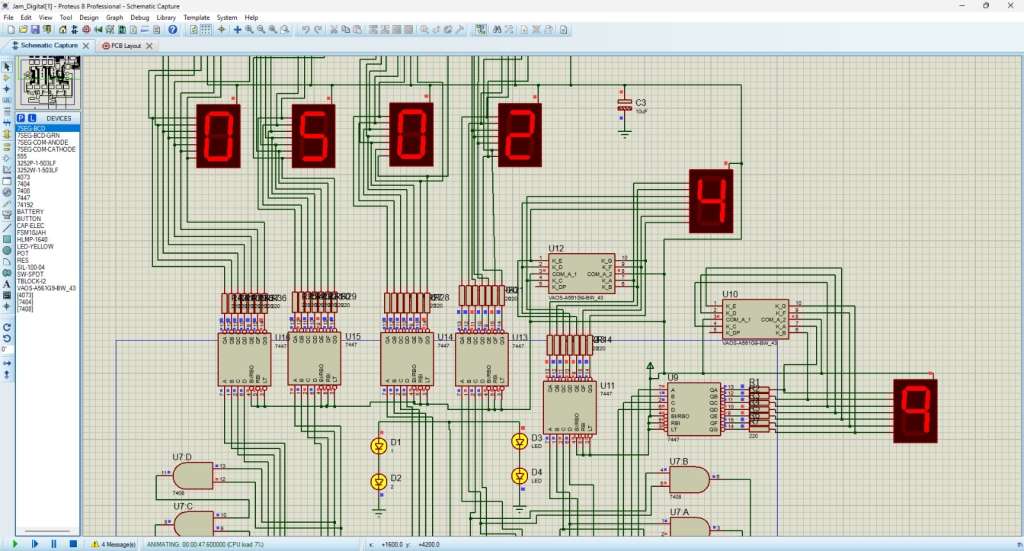1024x551 pixels.
Task: Click LED D1 on the schematic
Action: [x=379, y=446]
